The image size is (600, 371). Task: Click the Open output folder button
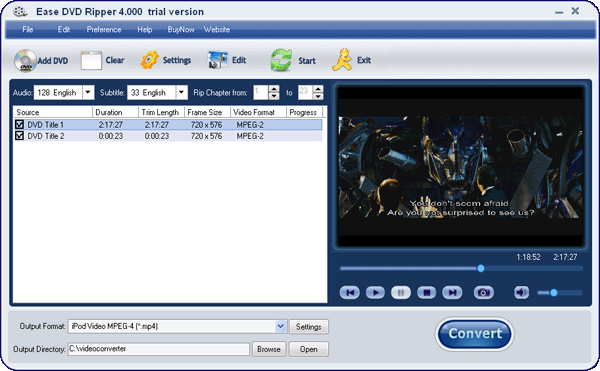[308, 349]
